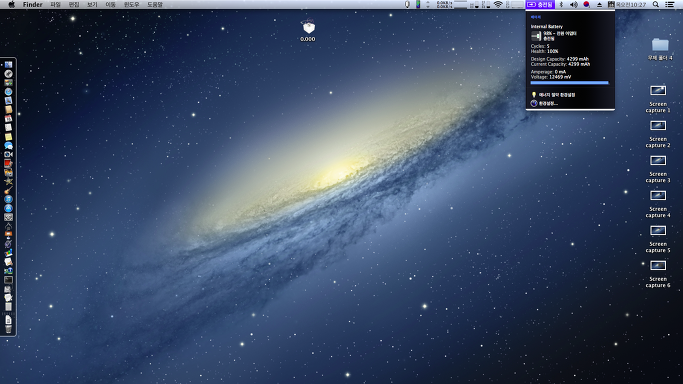Open Mission Control in the dock

[x=8, y=83]
